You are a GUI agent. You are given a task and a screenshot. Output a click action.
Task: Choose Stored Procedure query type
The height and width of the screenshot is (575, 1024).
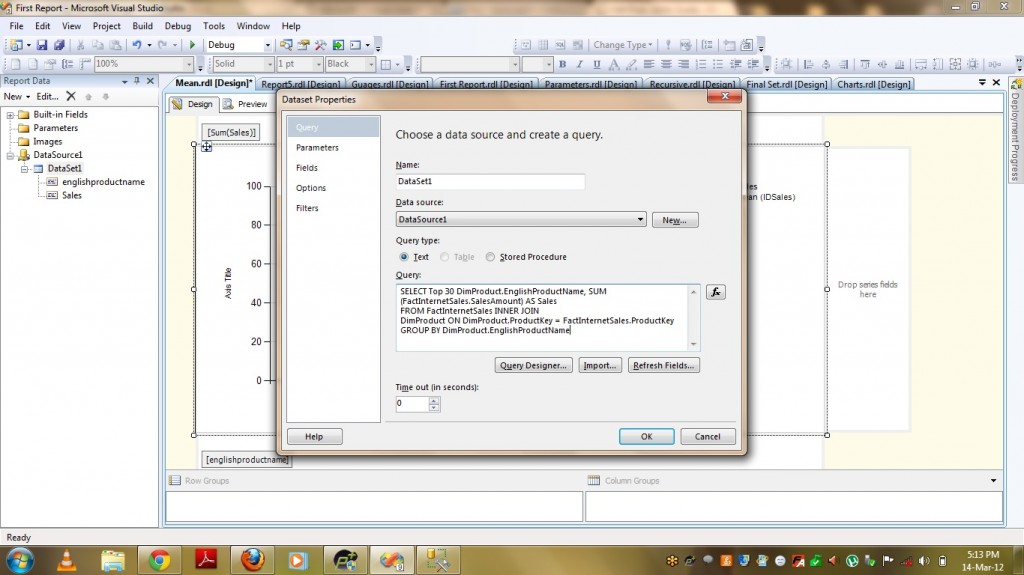click(x=490, y=257)
